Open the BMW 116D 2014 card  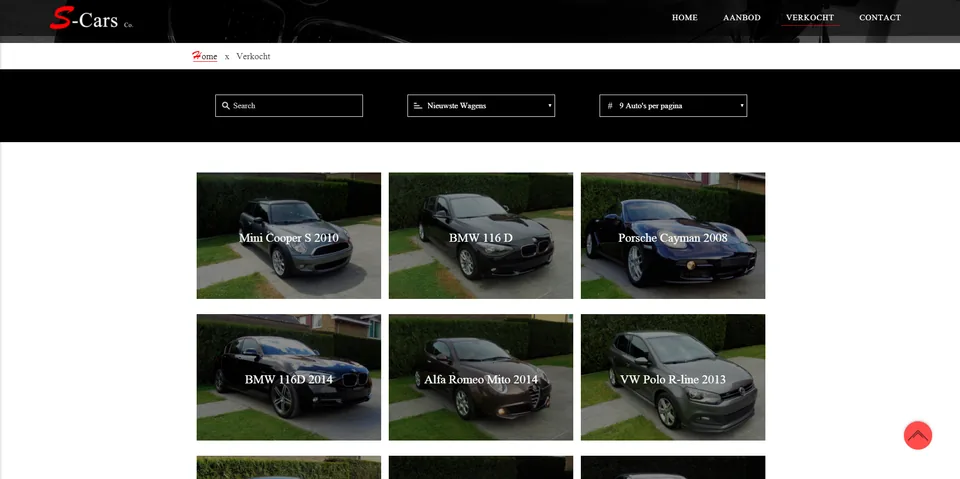pos(289,377)
